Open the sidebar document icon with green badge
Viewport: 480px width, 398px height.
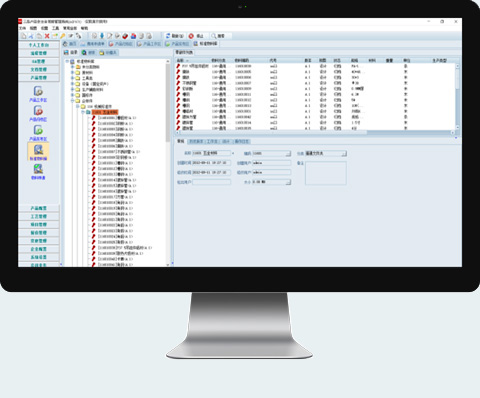coord(38,133)
